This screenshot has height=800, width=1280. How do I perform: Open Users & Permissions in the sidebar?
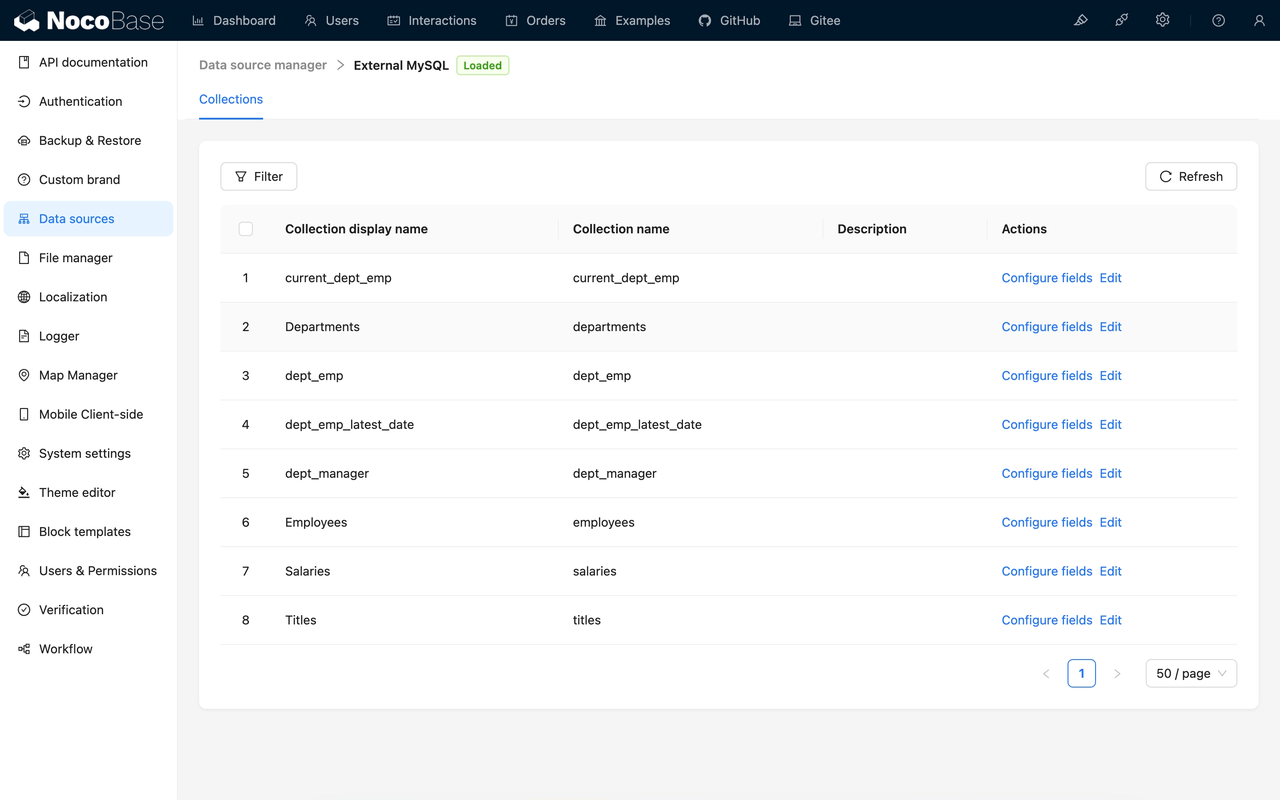[88, 571]
